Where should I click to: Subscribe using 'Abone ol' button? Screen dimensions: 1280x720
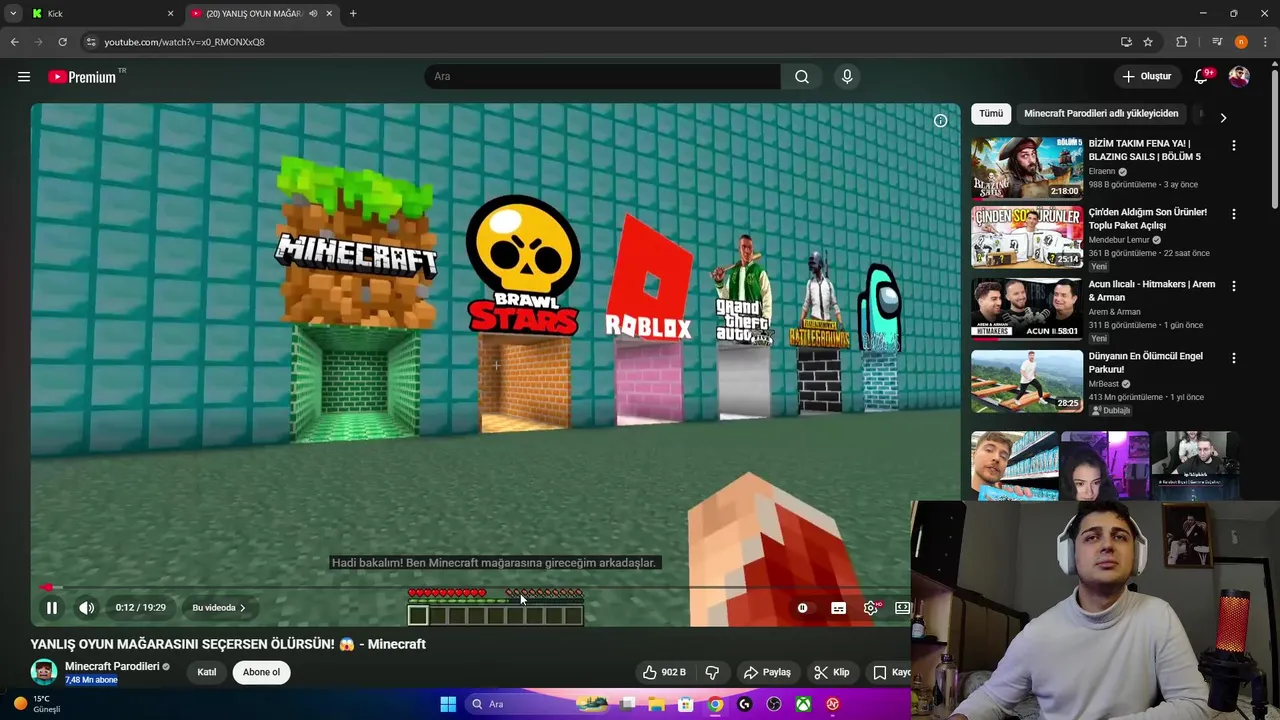(x=261, y=672)
